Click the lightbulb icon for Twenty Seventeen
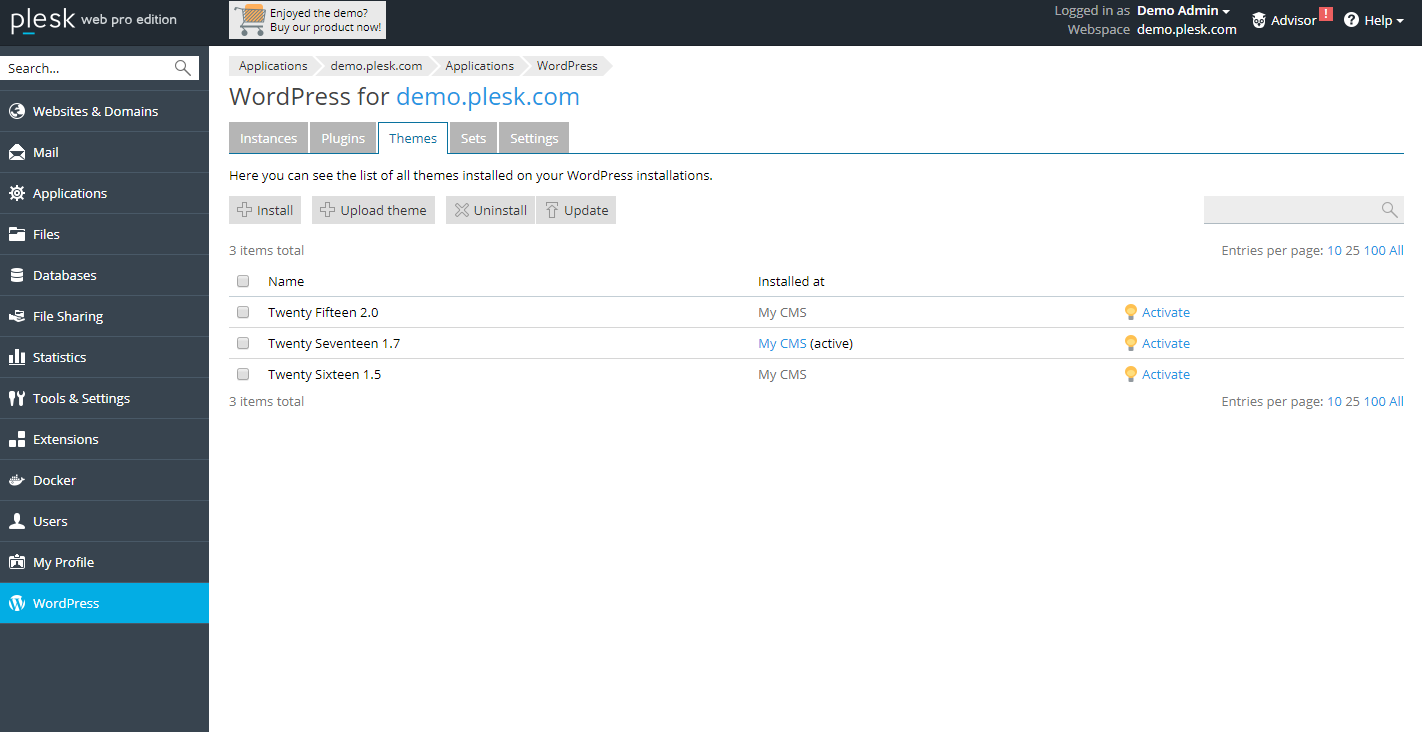The width and height of the screenshot is (1422, 732). click(1131, 343)
